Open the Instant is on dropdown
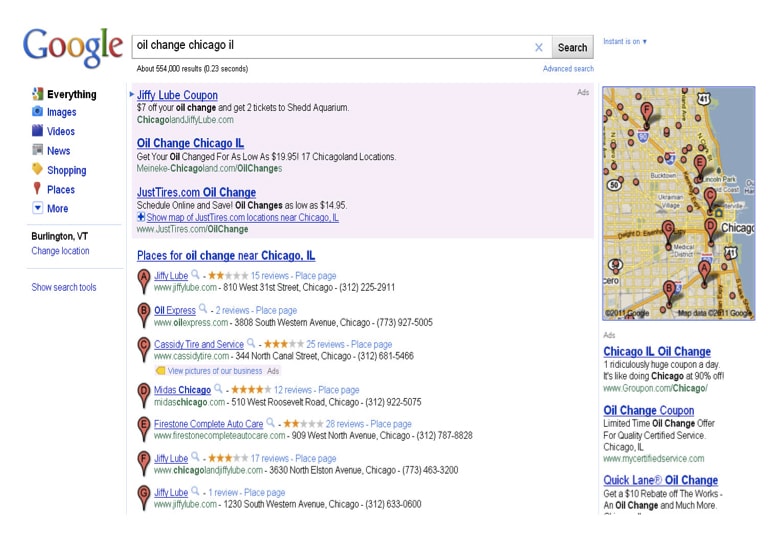This screenshot has height=550, width=777. click(x=625, y=42)
